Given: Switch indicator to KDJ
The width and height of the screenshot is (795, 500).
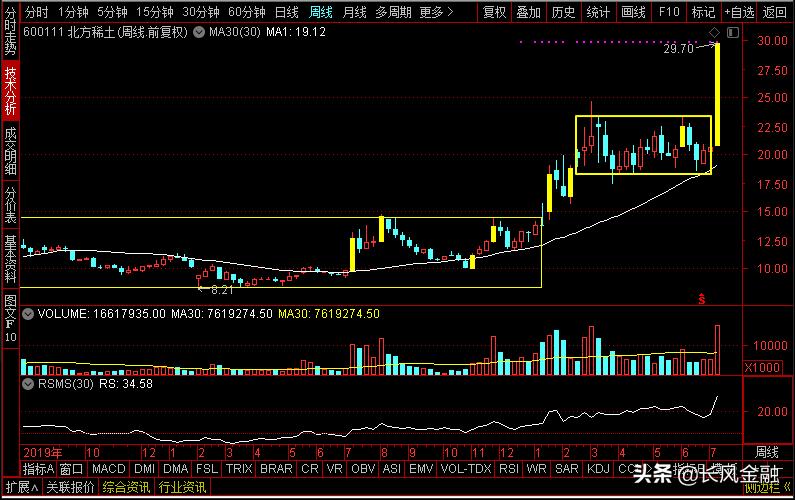Looking at the screenshot, I should click(598, 469).
